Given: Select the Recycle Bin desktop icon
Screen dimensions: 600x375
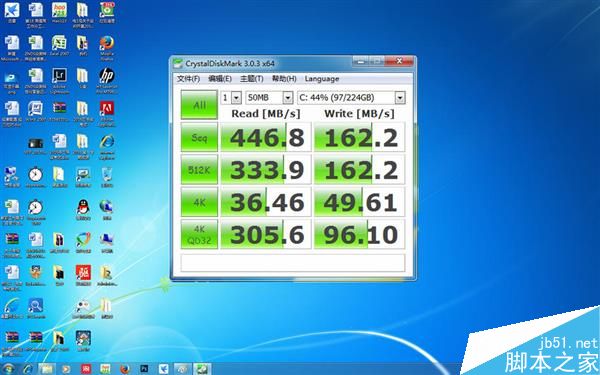Looking at the screenshot, I should pos(107,177).
